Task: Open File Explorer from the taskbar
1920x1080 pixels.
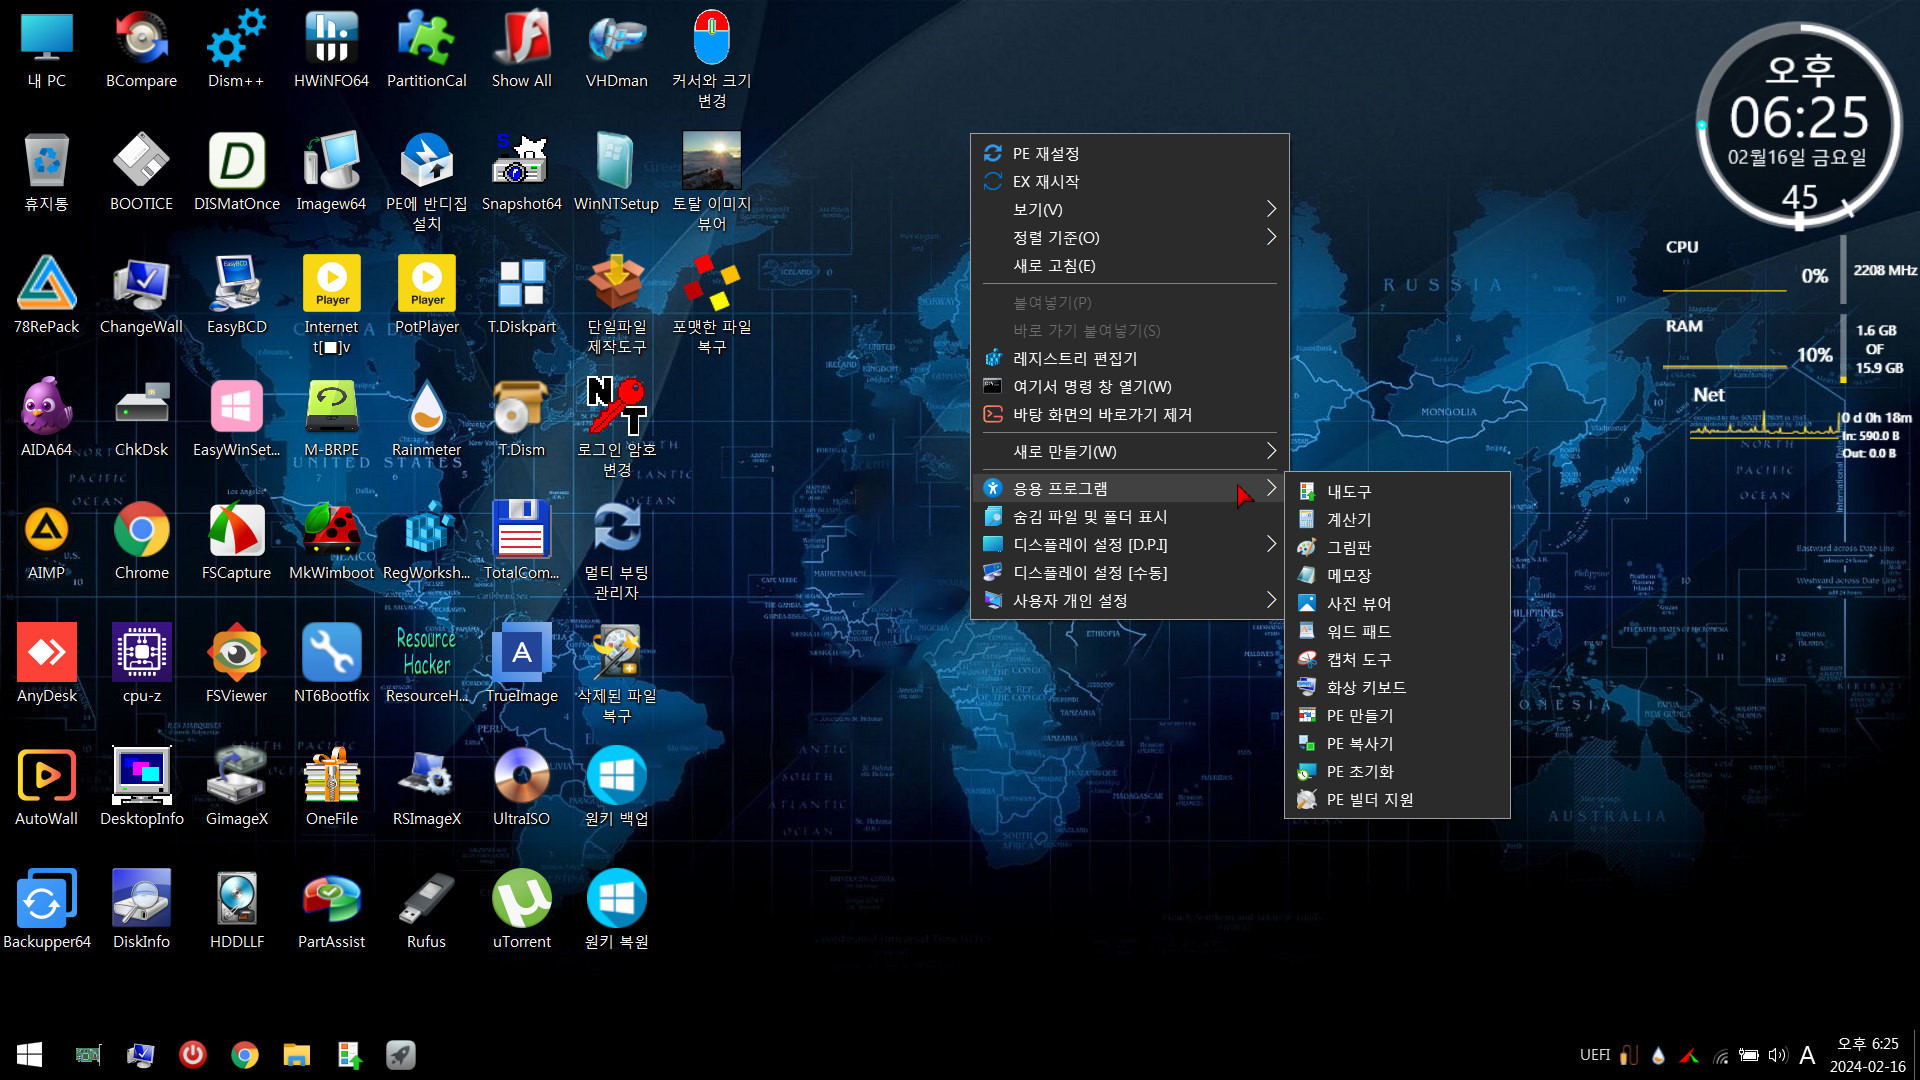Action: 296,1055
